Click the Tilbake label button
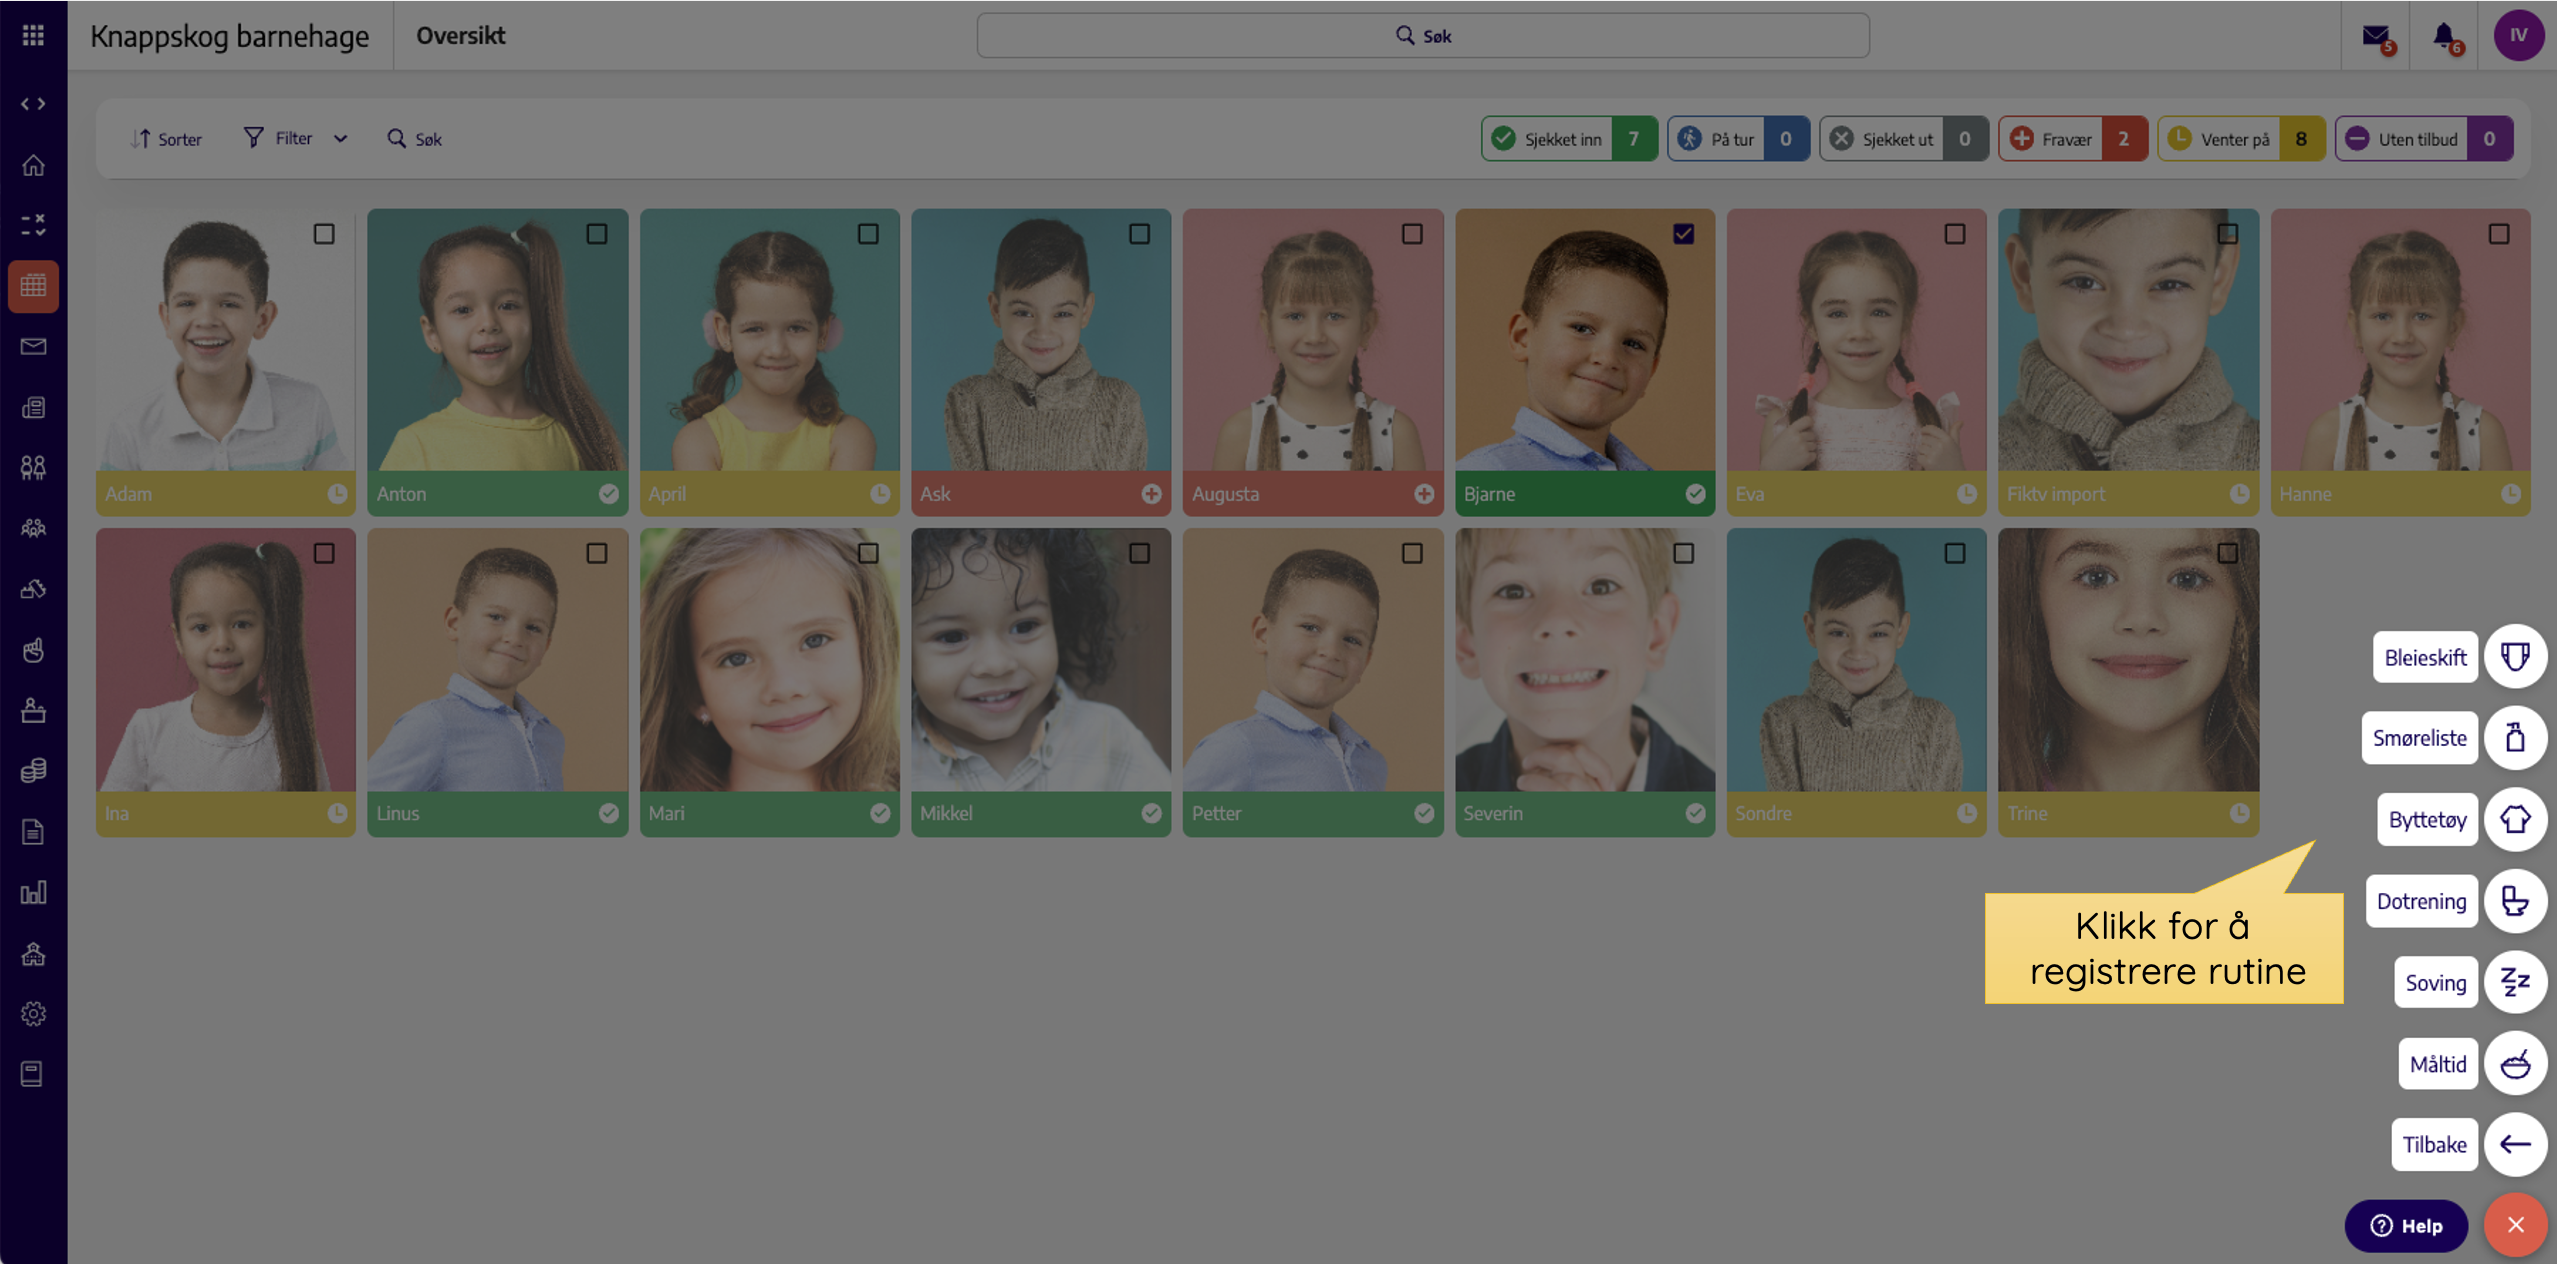This screenshot has width=2557, height=1264. pyautogui.click(x=2434, y=1145)
